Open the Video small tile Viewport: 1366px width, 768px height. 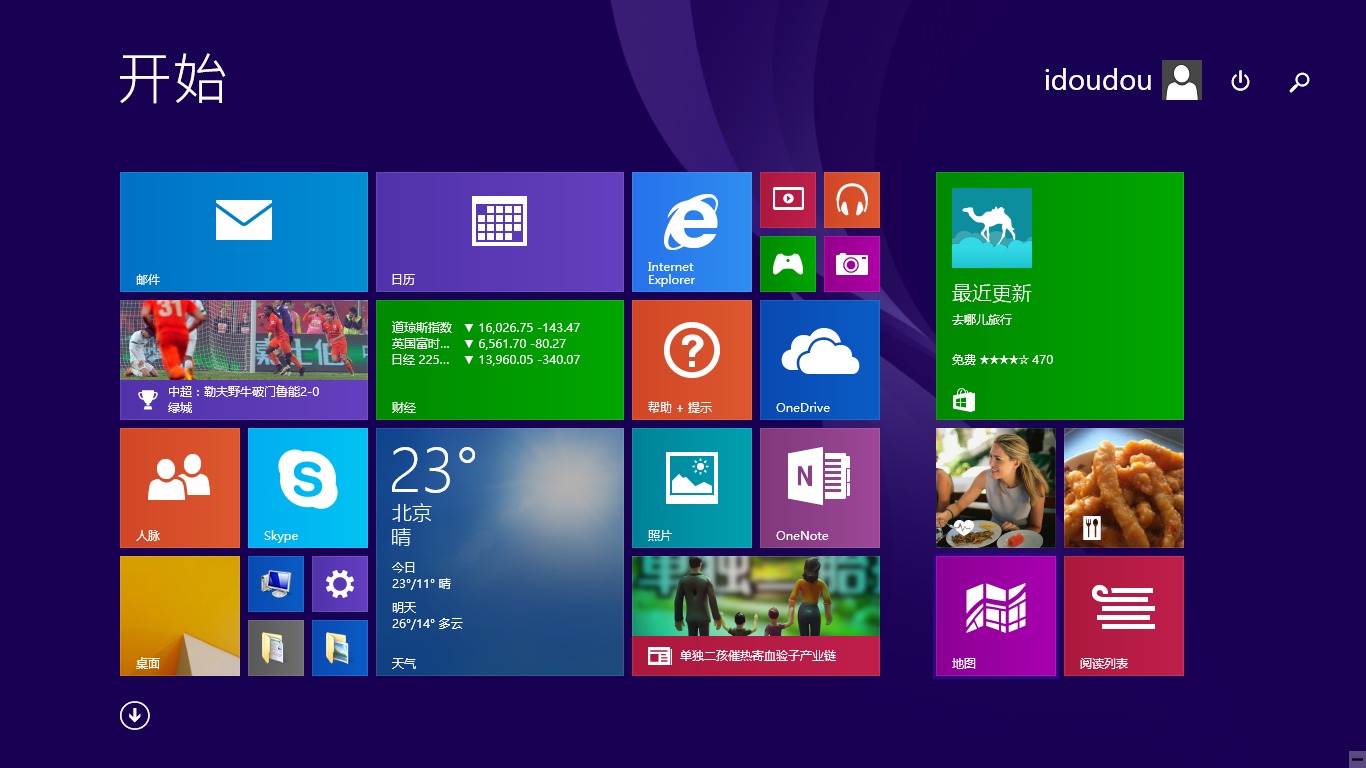tap(787, 200)
